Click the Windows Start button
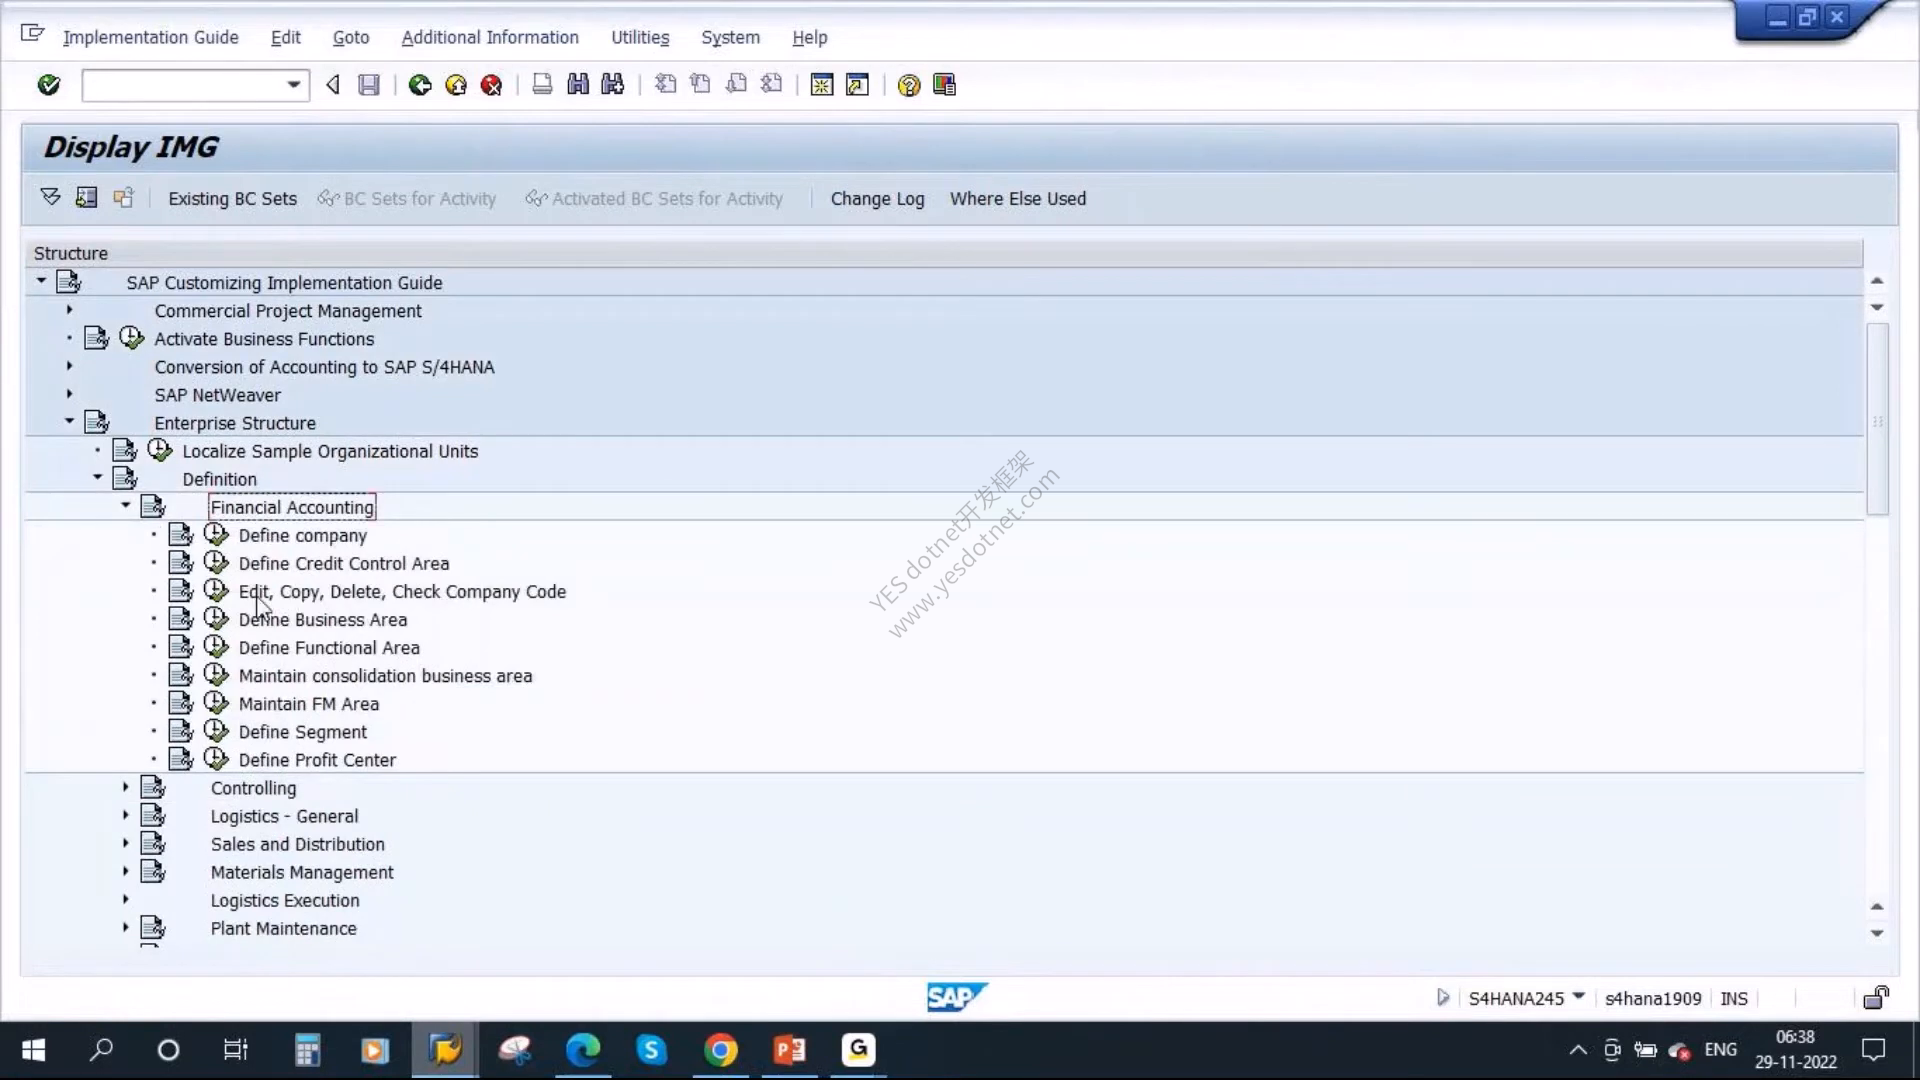Viewport: 1920px width, 1080px height. pos(33,1050)
